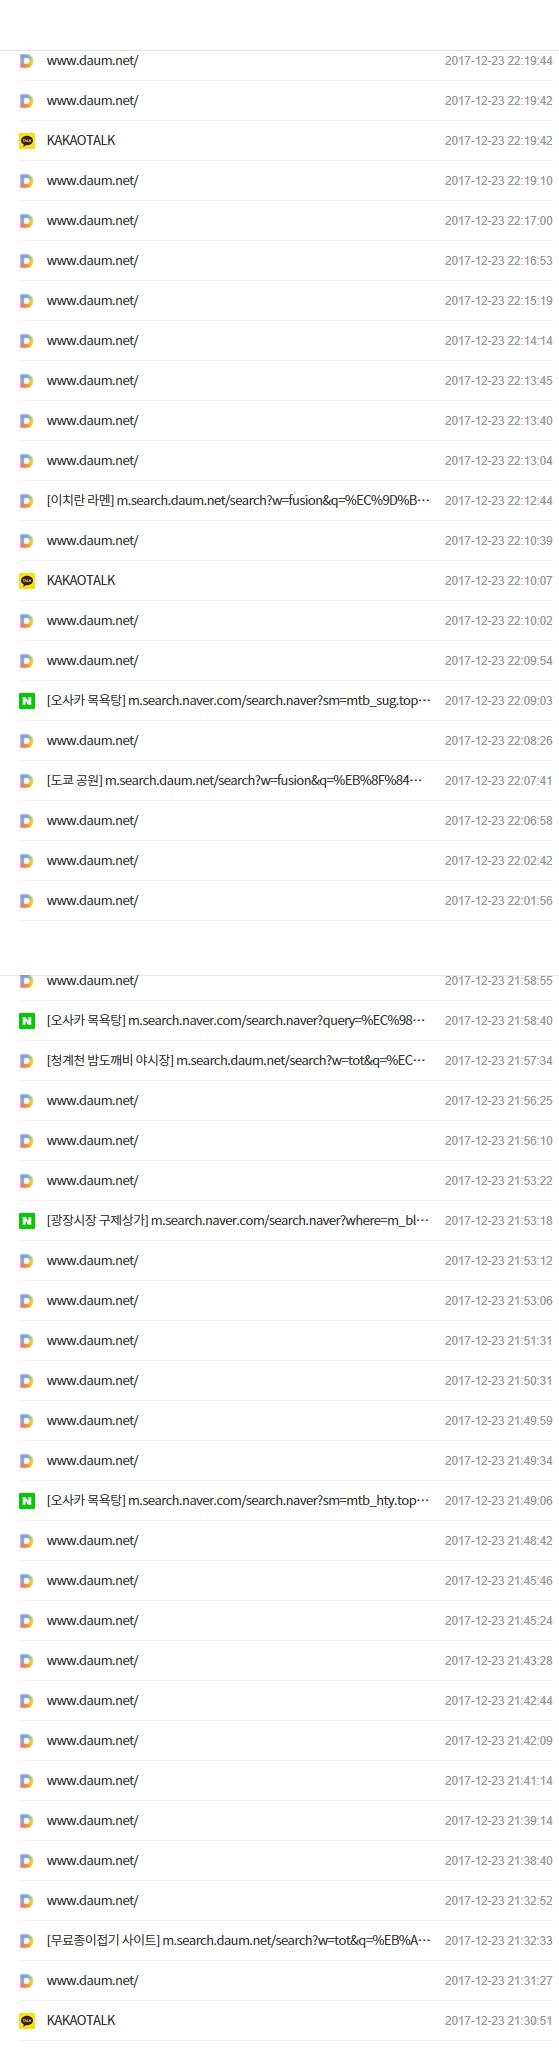This screenshot has height=2049, width=559.
Task: Open the 광장시장 구제상가 Naver search link
Action: pos(238,1220)
